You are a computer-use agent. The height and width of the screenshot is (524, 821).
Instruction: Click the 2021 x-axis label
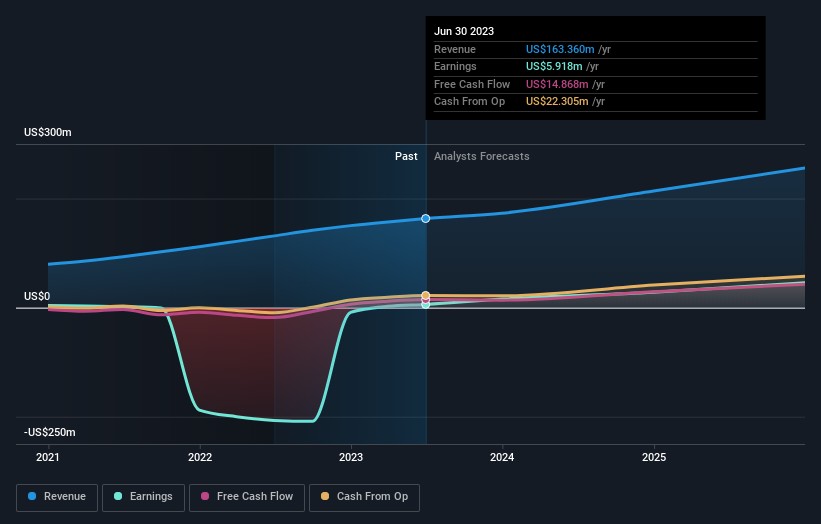[48, 457]
